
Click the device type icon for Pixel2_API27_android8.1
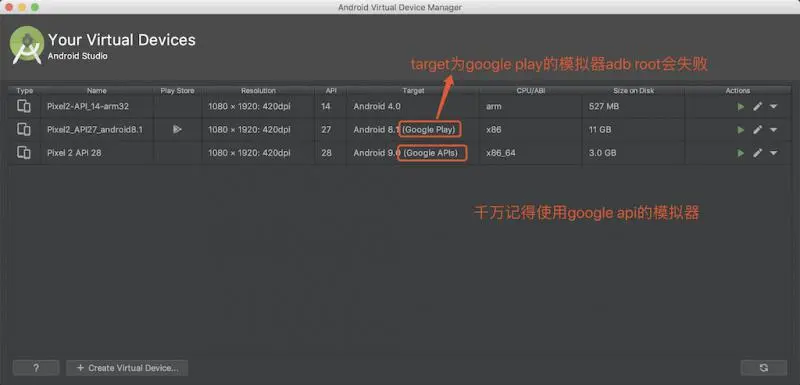tap(24, 130)
